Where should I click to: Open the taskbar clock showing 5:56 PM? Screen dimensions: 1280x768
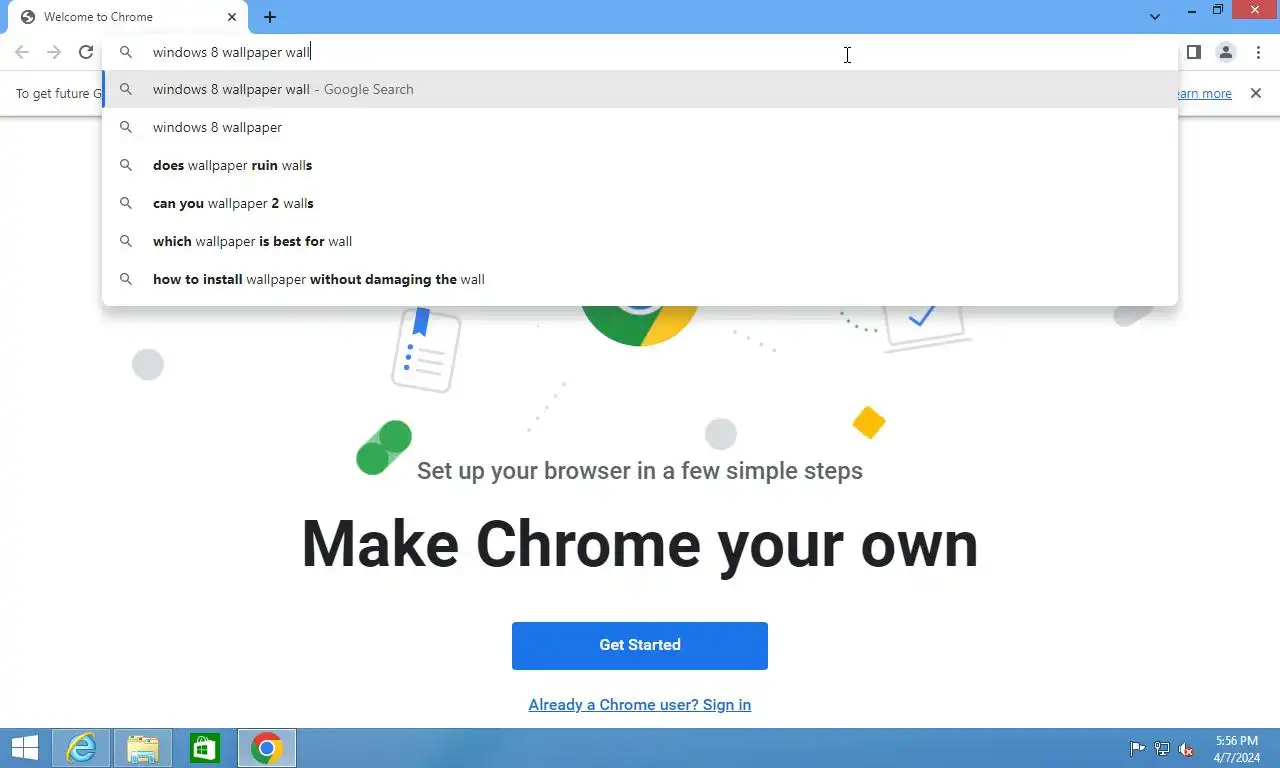pos(1237,749)
